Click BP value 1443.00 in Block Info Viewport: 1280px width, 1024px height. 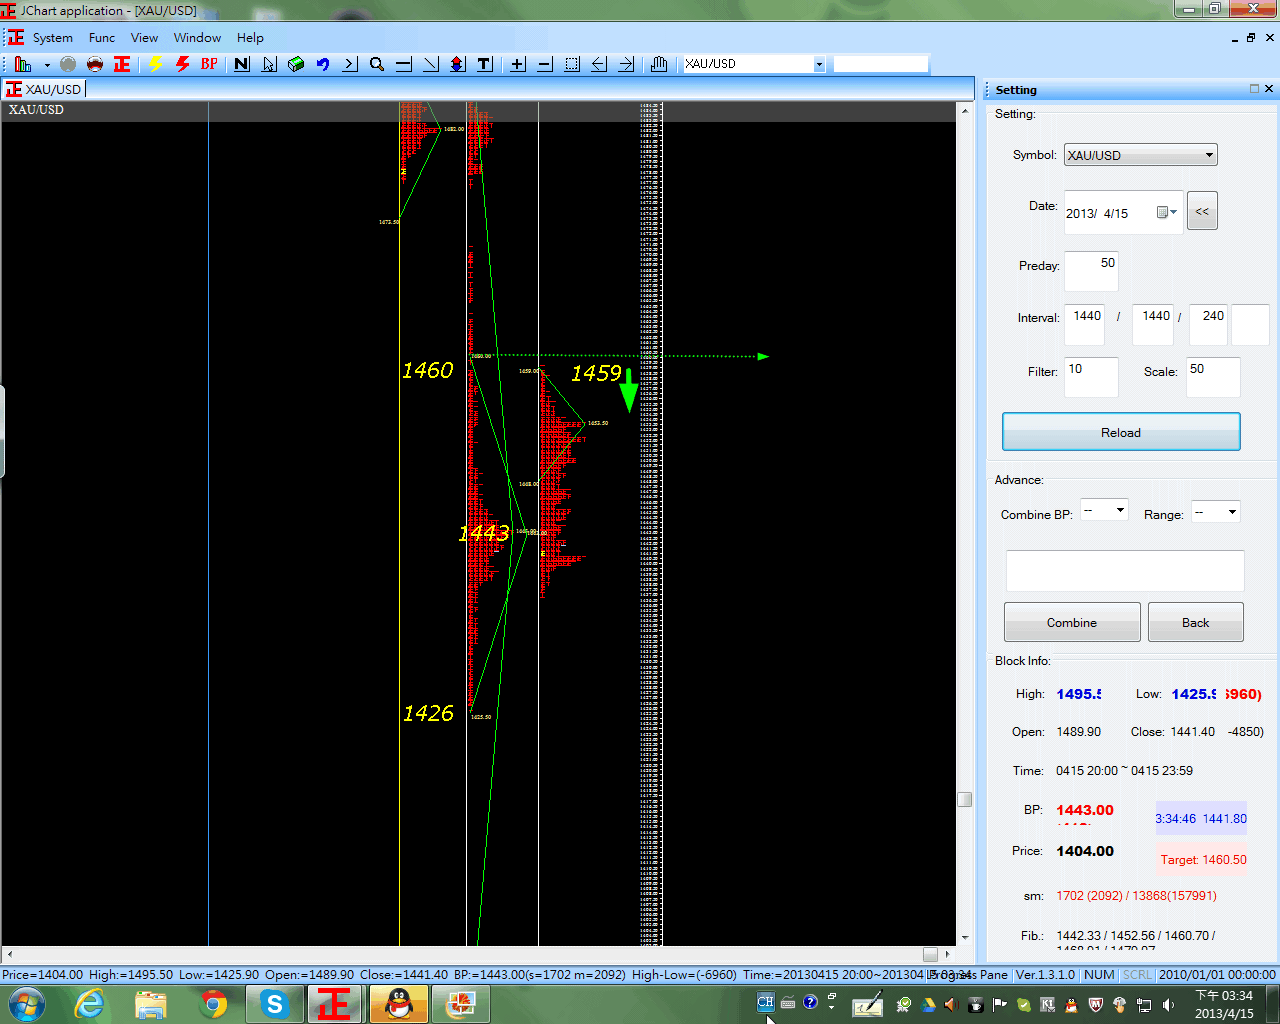[x=1085, y=810]
